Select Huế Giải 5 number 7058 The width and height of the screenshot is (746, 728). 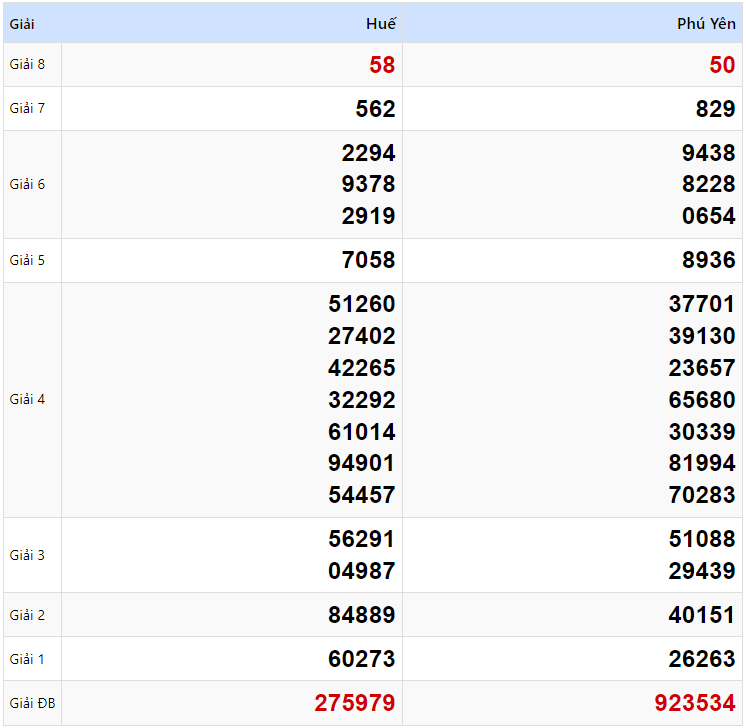369,261
